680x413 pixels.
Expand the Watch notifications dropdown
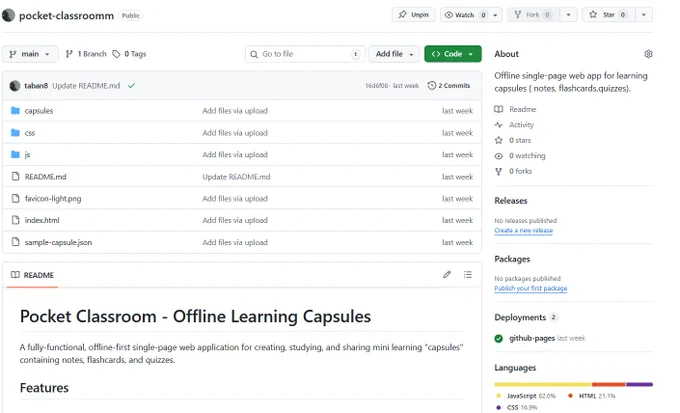coord(470,15)
